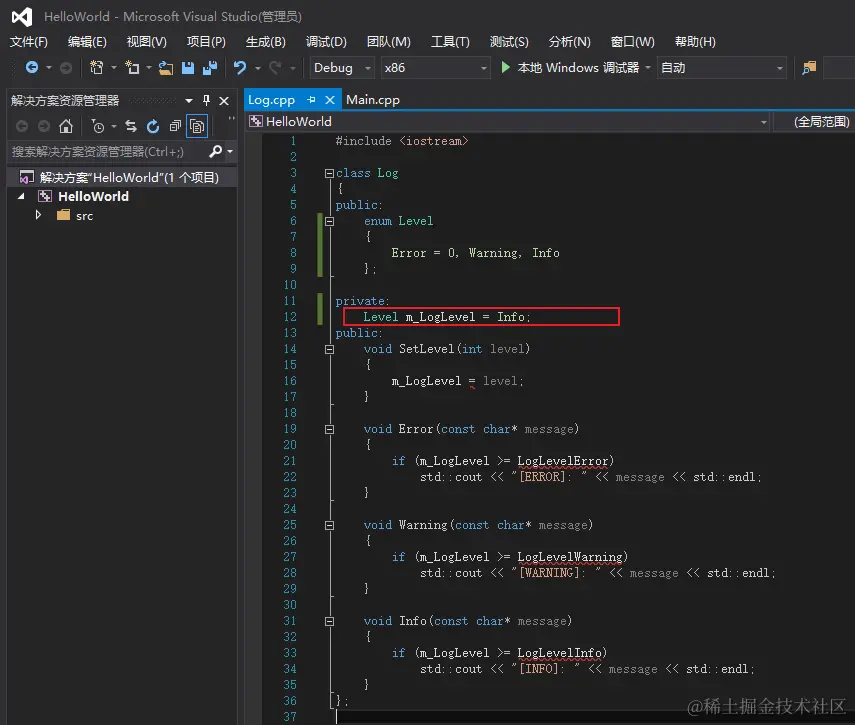Toggle auto-hide pin on Solution Explorer panel
The image size is (855, 725).
pos(207,101)
